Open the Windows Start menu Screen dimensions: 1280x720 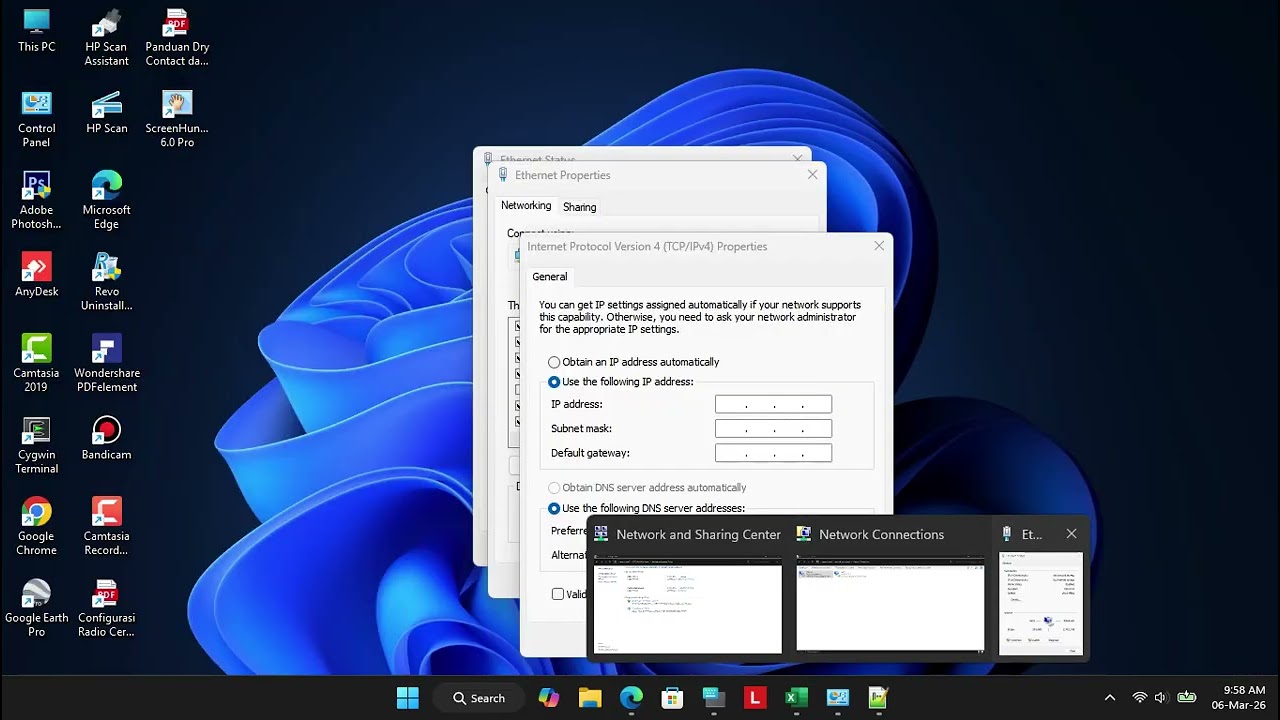coord(408,698)
